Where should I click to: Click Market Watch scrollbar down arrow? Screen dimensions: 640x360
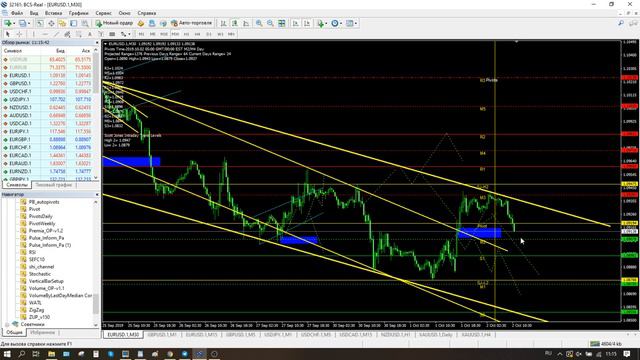(x=96, y=178)
